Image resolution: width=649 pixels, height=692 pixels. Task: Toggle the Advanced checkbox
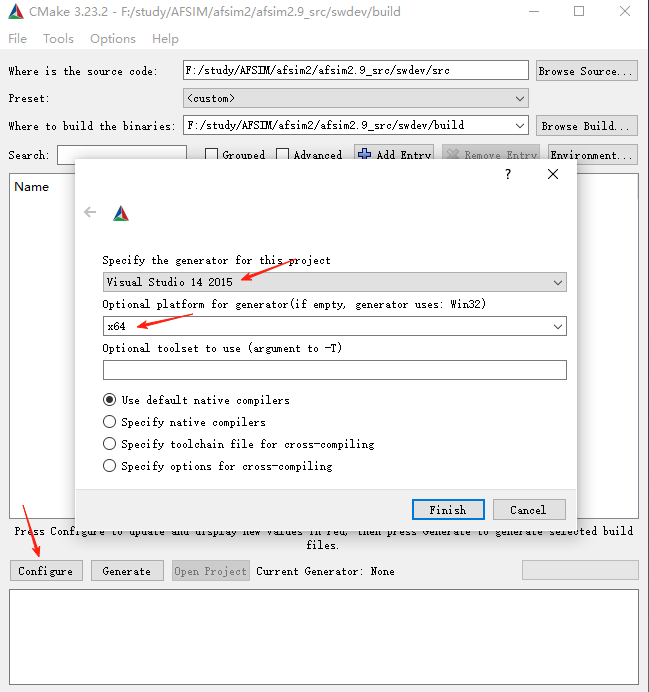pyautogui.click(x=282, y=154)
